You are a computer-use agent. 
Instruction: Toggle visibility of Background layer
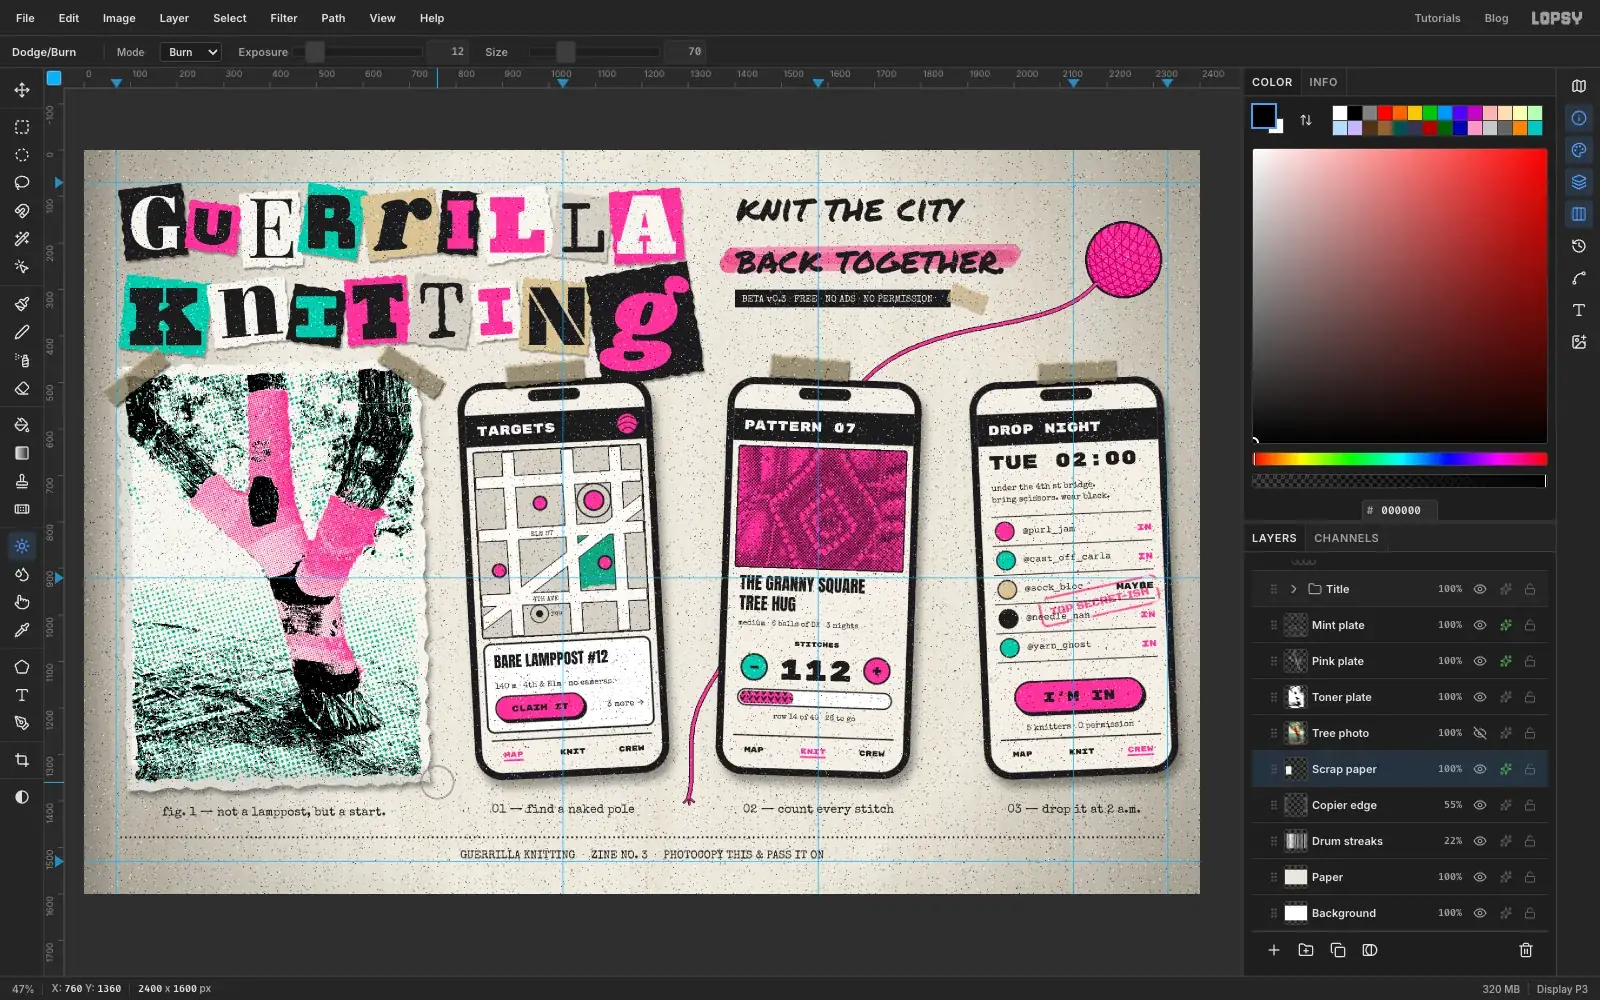[1479, 913]
